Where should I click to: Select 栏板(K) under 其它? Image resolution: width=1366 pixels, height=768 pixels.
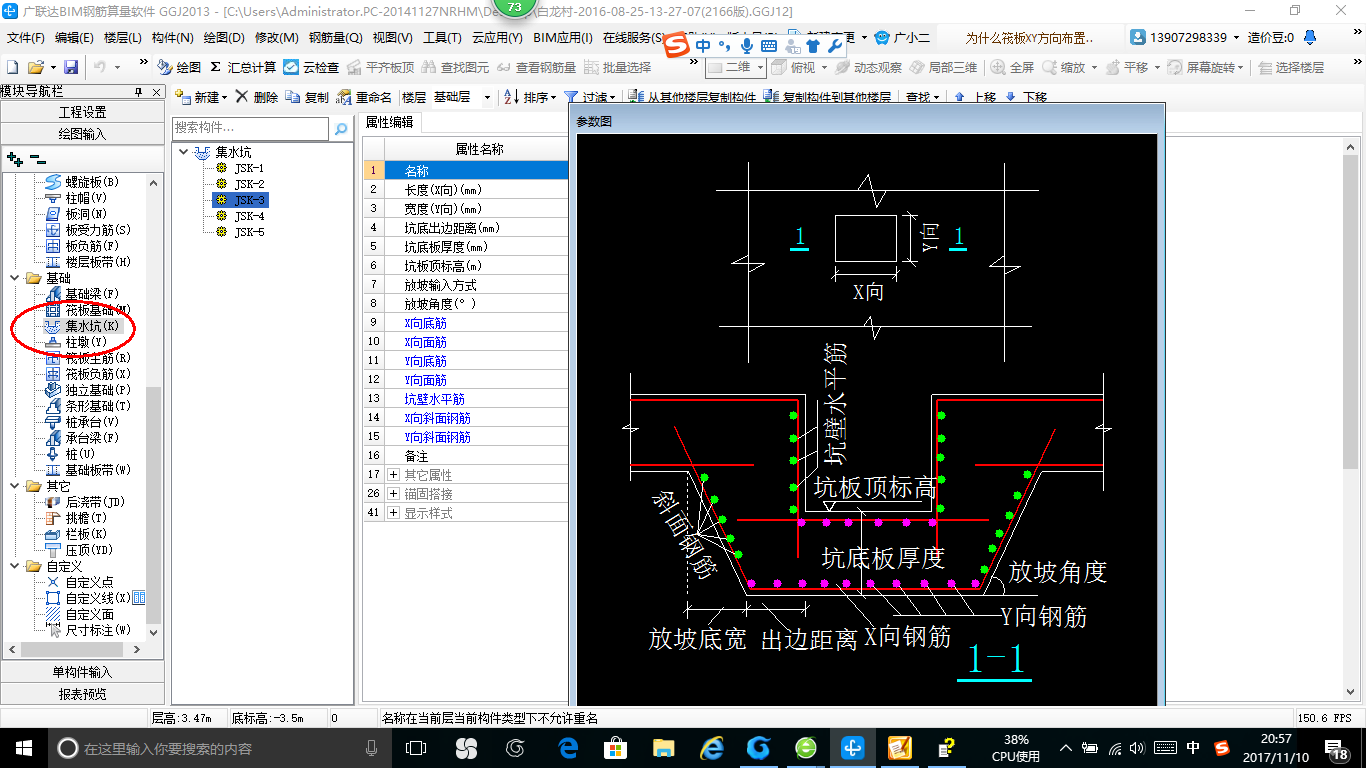tap(86, 534)
